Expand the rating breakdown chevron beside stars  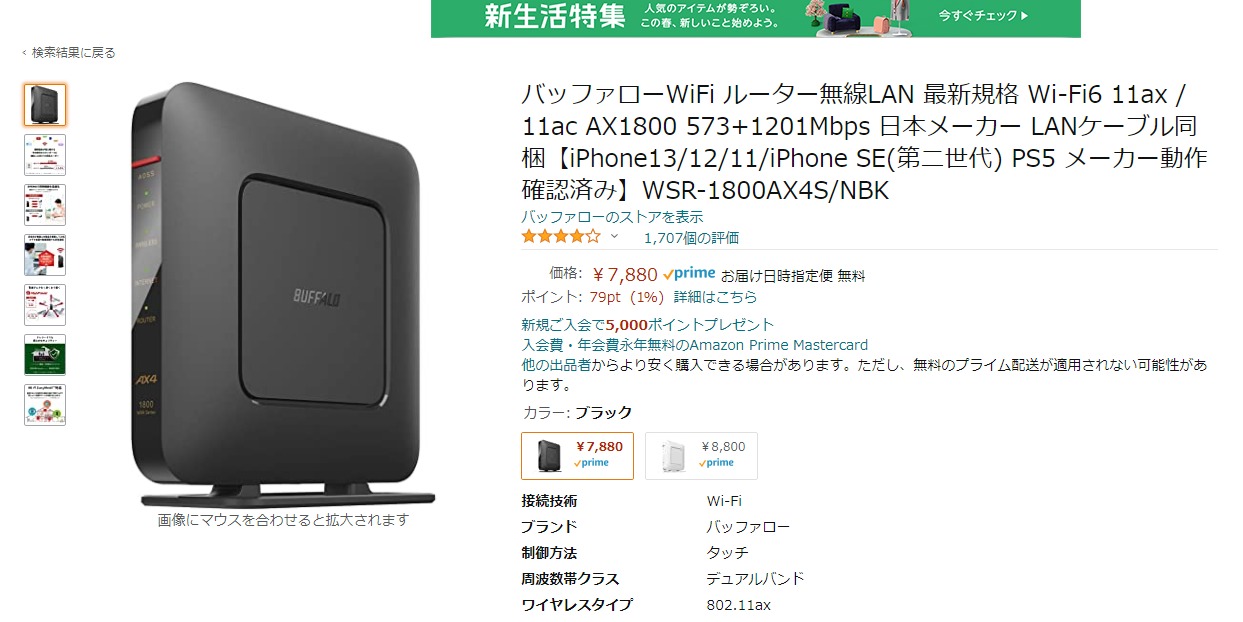click(614, 237)
